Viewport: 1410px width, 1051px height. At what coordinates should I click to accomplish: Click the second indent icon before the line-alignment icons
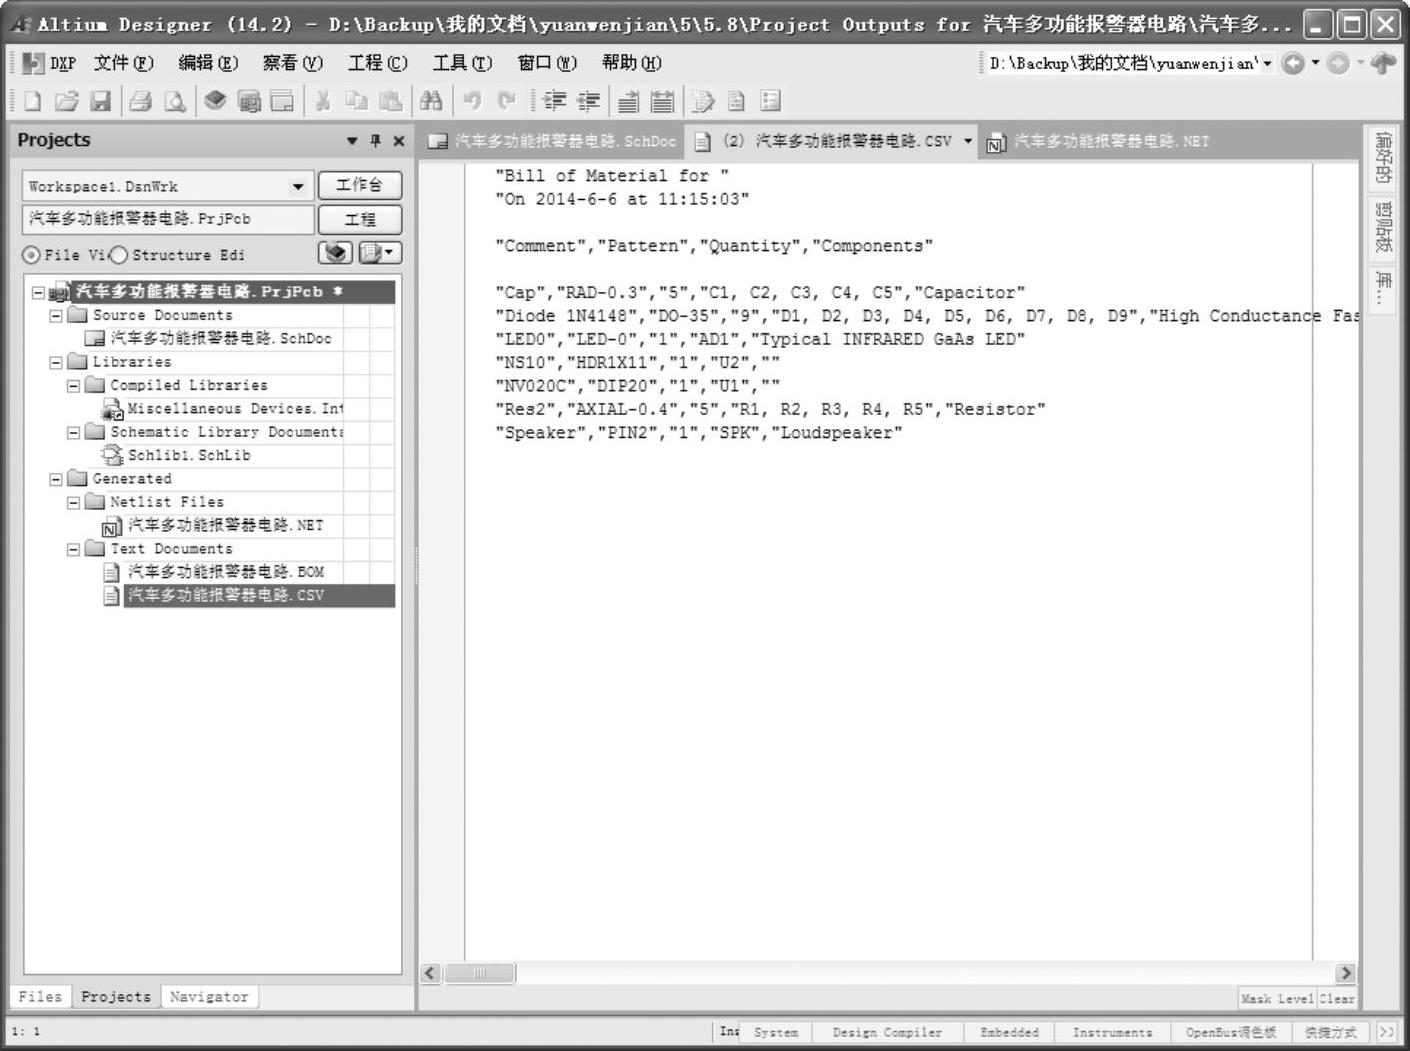589,101
